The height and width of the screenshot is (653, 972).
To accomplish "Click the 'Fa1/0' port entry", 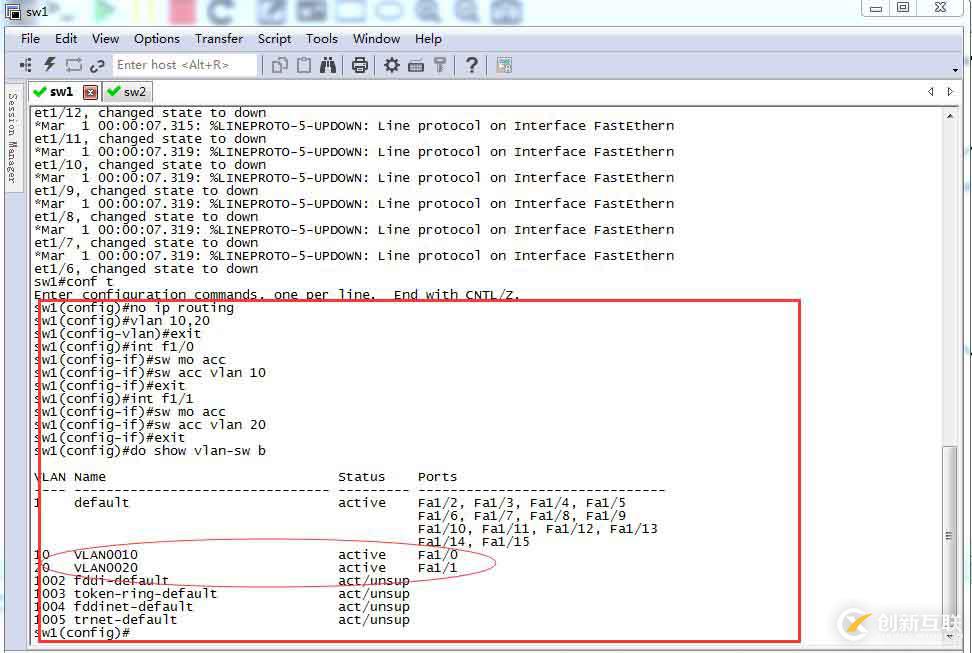I will (x=438, y=555).
